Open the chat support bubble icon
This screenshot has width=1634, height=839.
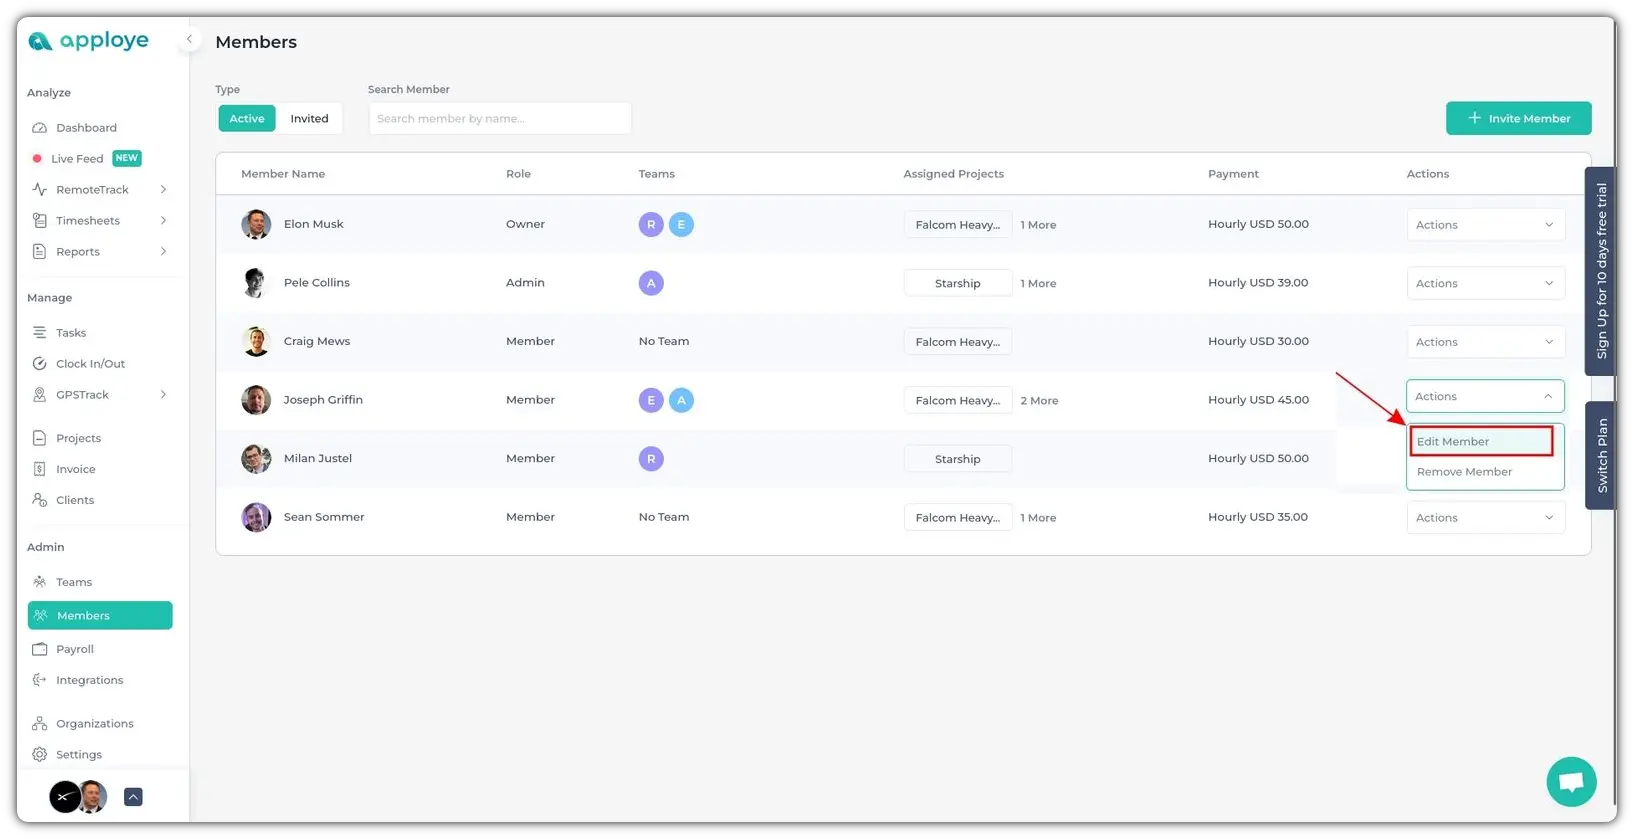[1571, 782]
